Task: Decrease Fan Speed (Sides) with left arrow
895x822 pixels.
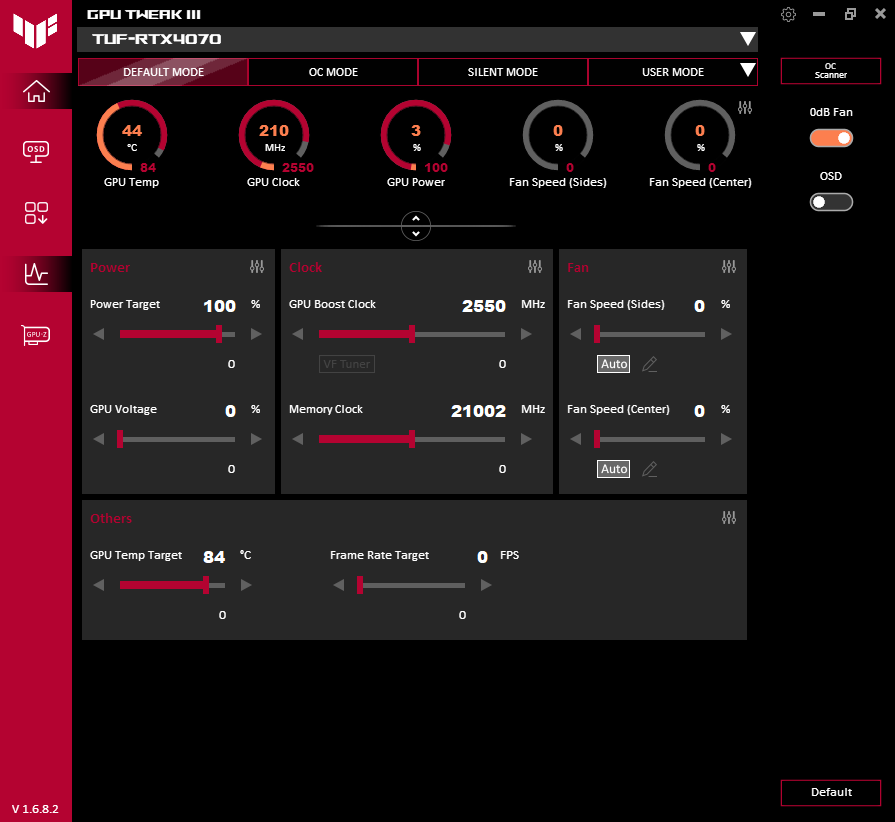Action: pos(576,334)
